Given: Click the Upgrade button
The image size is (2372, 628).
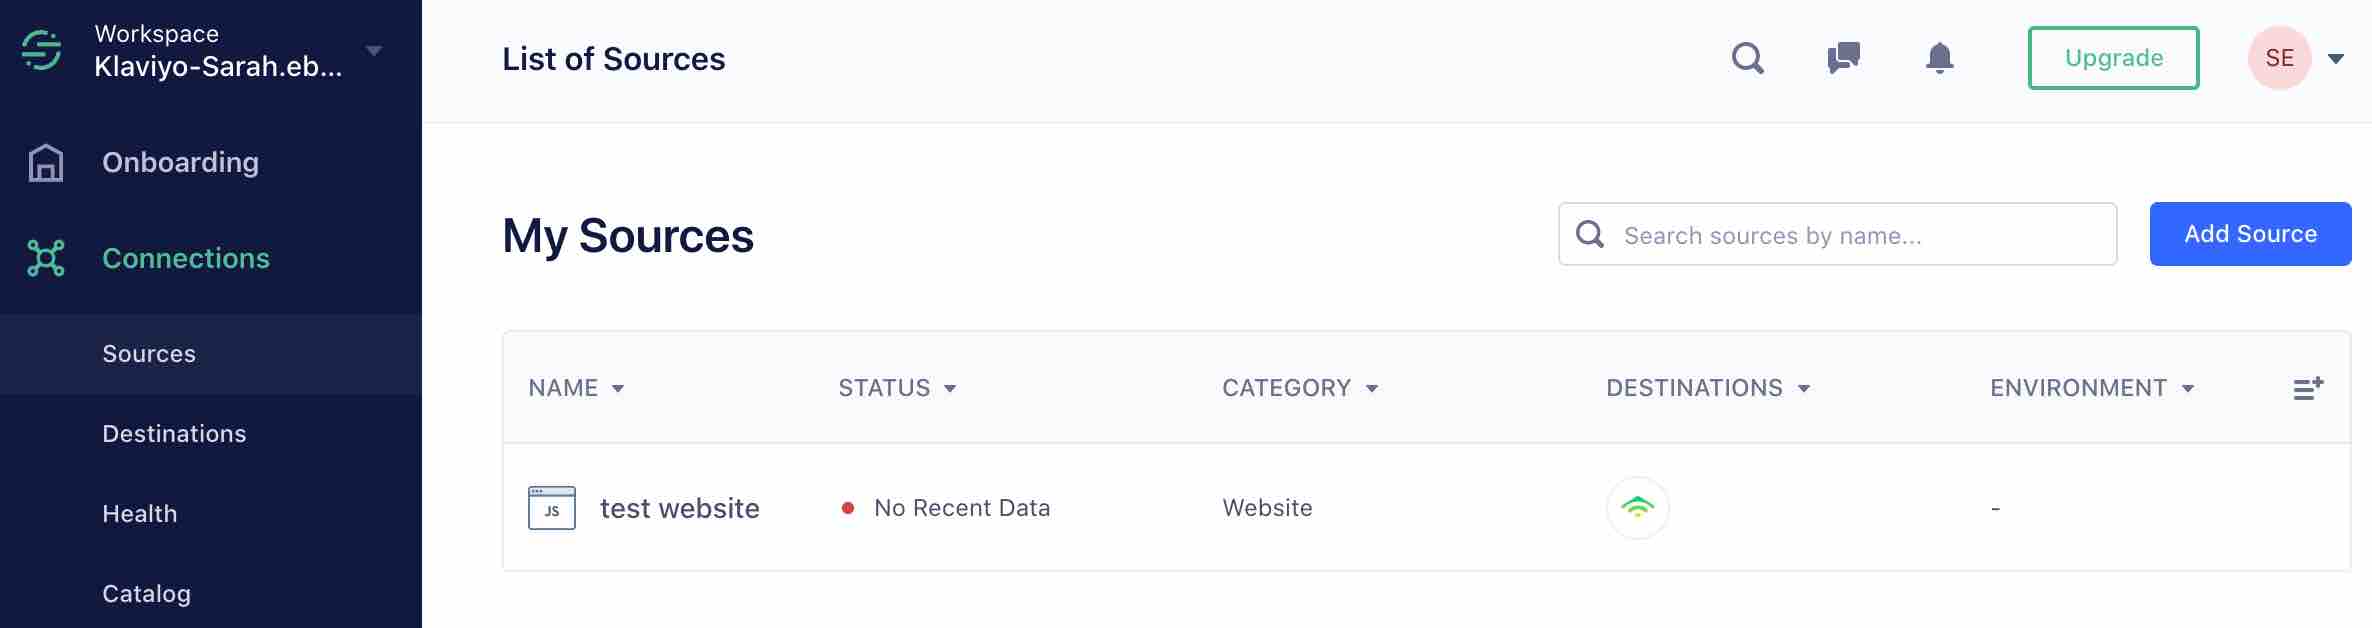Looking at the screenshot, I should [2113, 58].
